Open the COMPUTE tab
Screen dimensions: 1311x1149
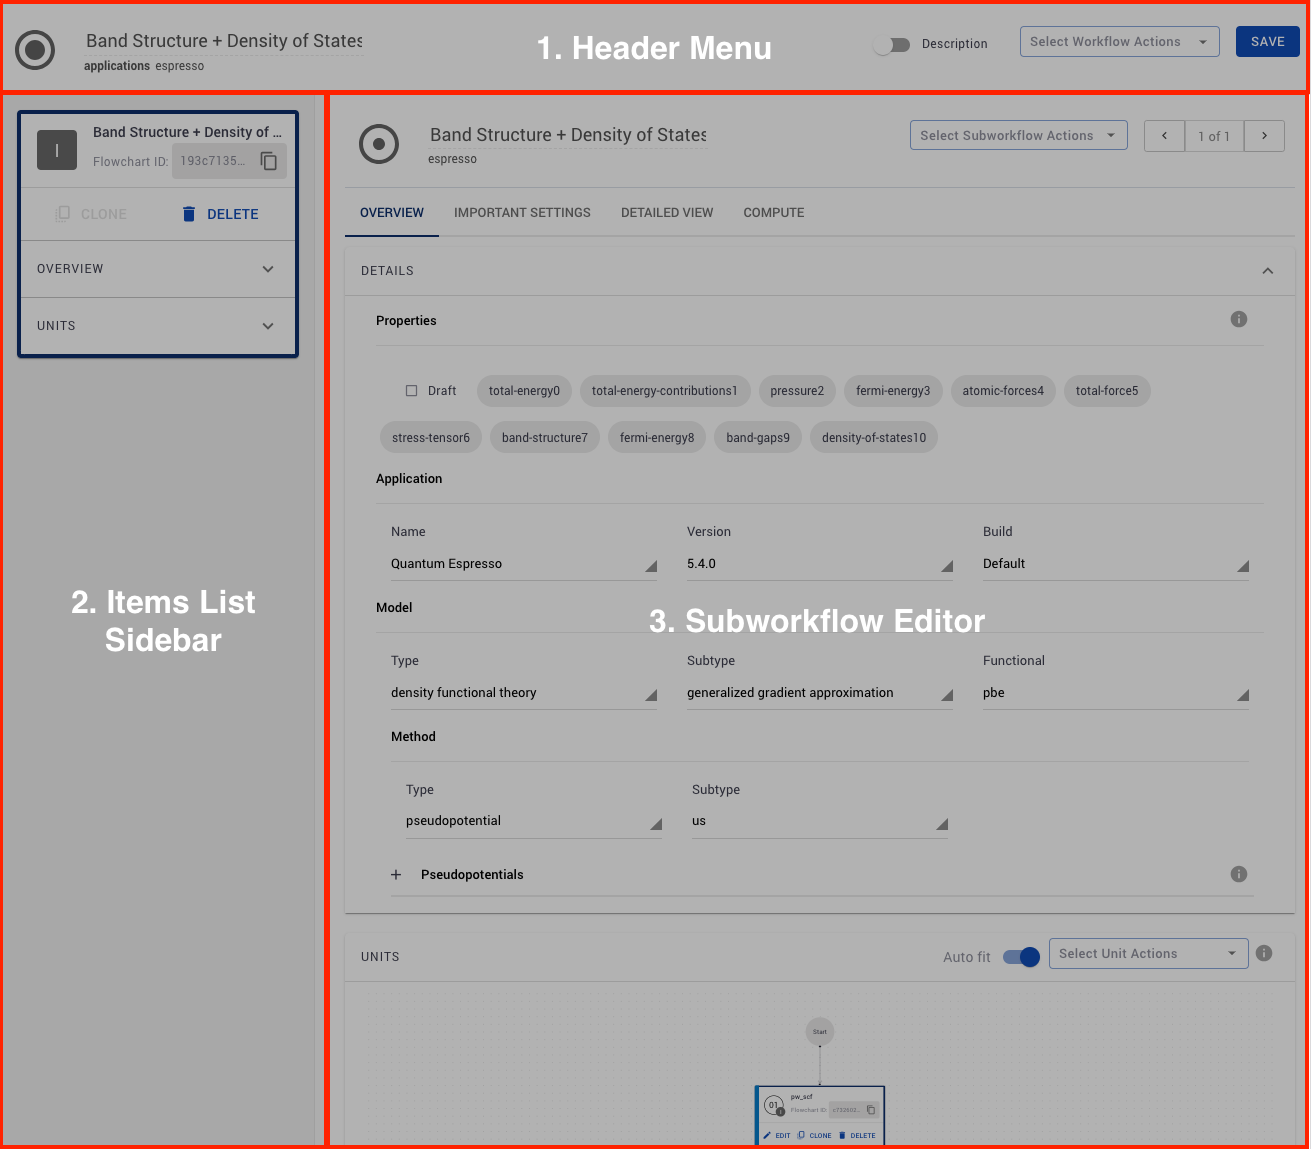[773, 213]
